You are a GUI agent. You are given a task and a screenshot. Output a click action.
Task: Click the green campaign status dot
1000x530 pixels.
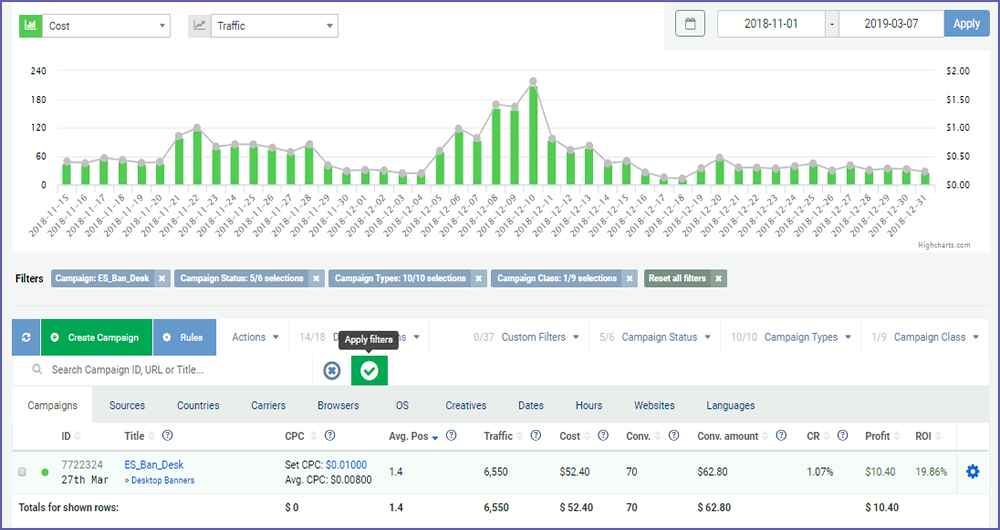click(45, 472)
